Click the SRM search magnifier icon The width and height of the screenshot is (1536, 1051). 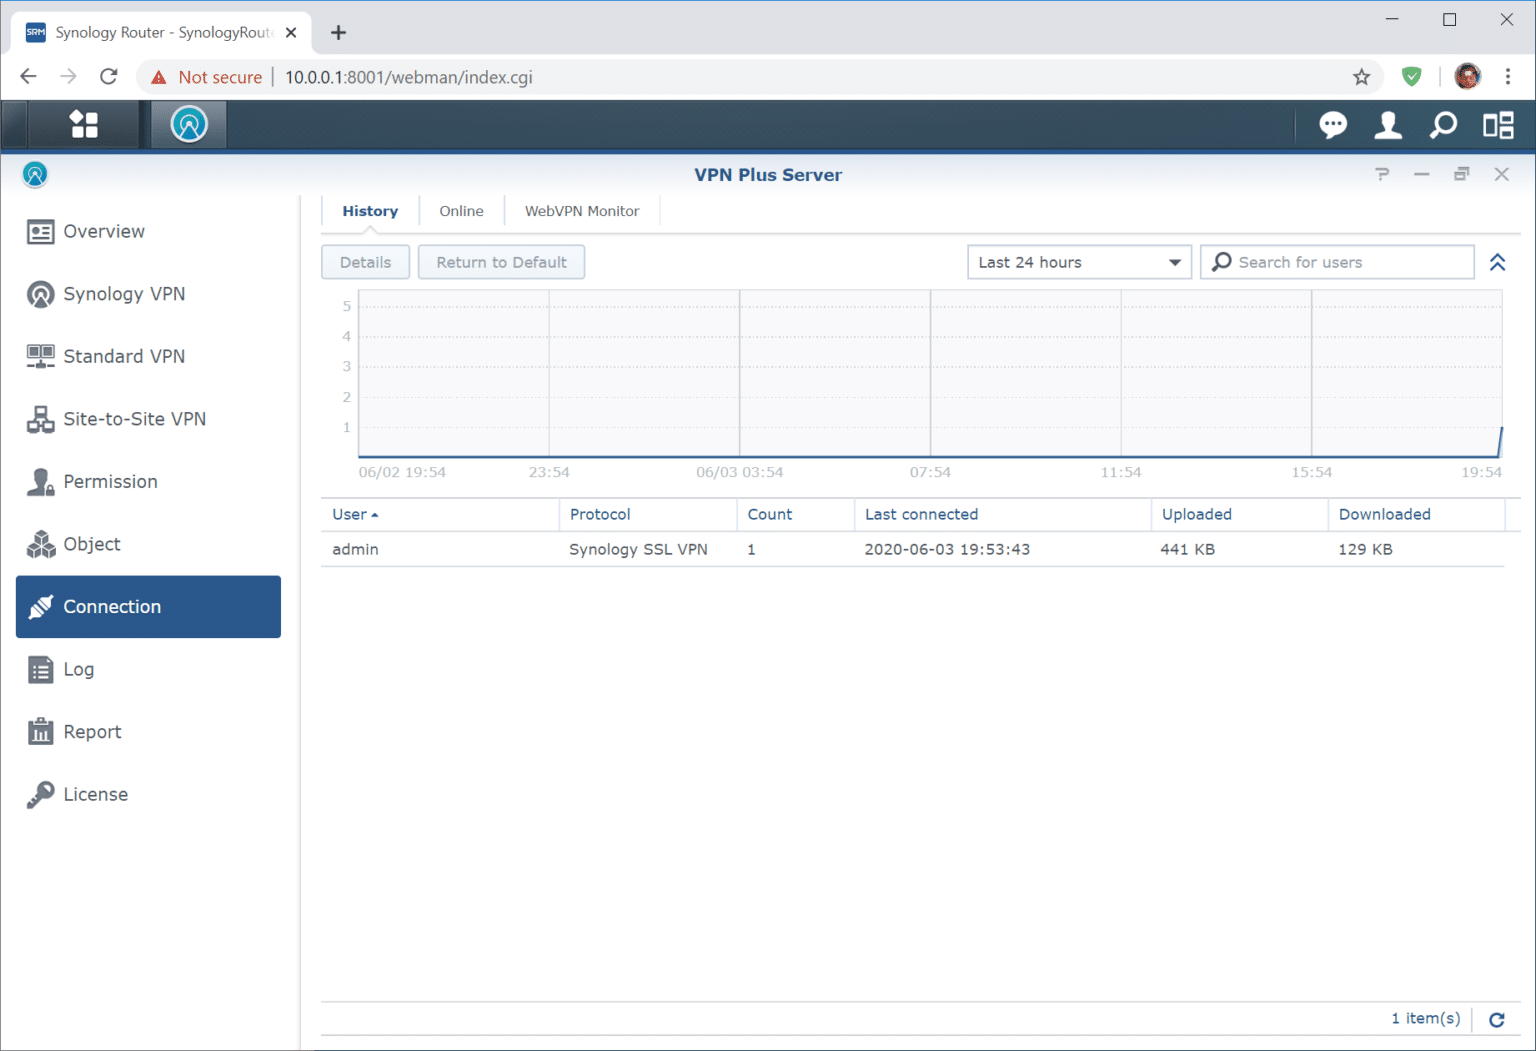pos(1443,125)
